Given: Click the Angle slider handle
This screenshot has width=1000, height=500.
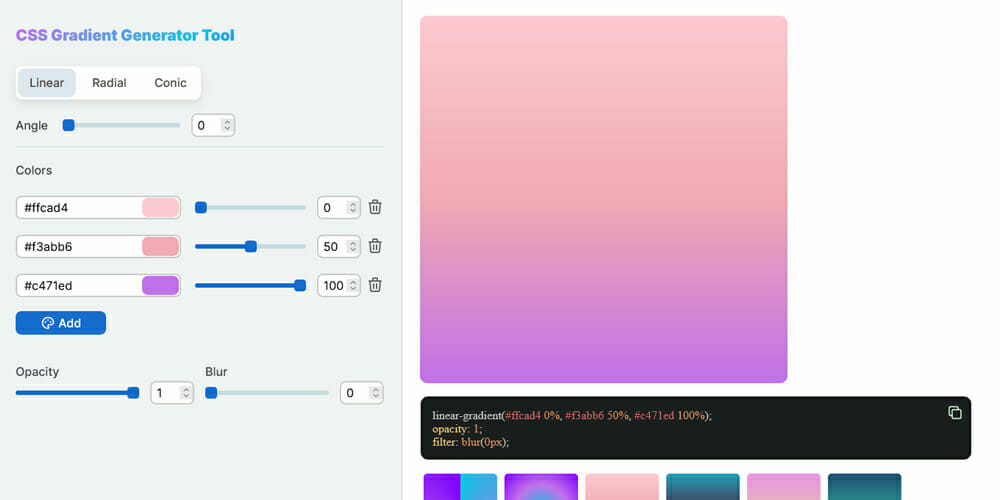Looking at the screenshot, I should [x=69, y=125].
